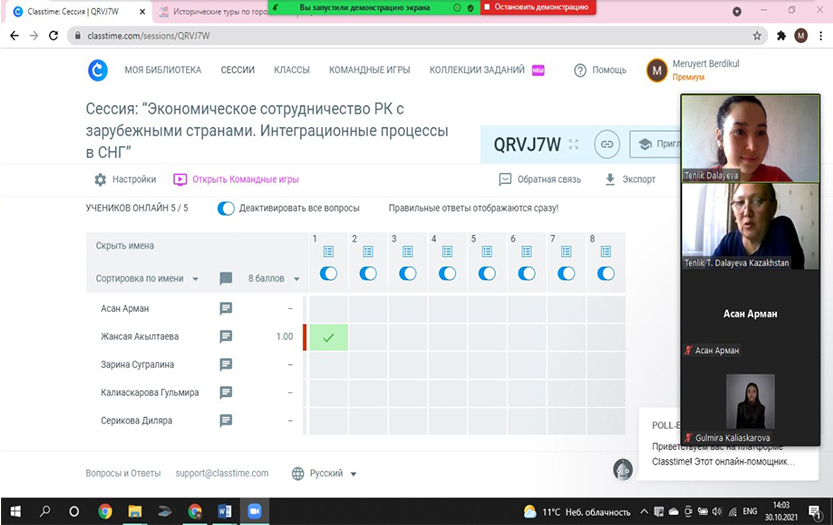Copy session link with chain icon

[605, 144]
